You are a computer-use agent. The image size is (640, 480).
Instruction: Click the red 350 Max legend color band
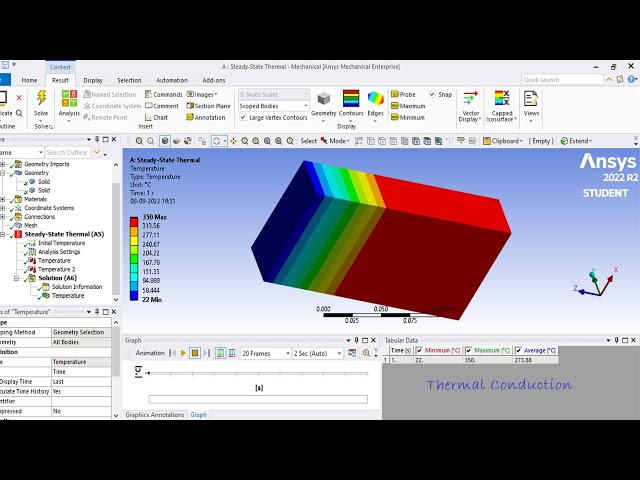click(x=134, y=222)
